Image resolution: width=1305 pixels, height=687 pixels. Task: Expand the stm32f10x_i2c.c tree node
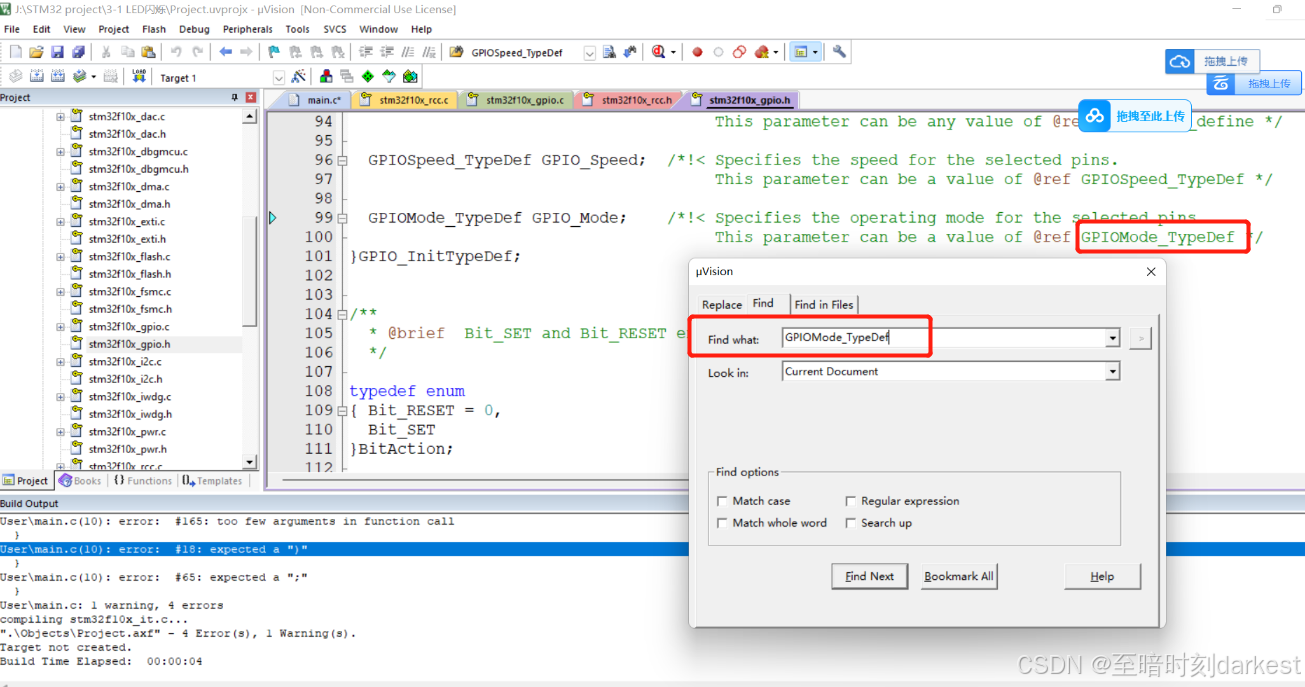(x=60, y=362)
